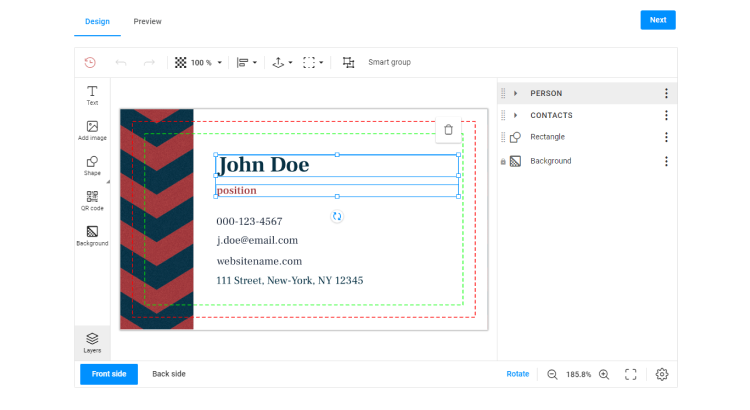
Task: Open the opacity 100 % dropdown arrow
Action: tap(220, 63)
